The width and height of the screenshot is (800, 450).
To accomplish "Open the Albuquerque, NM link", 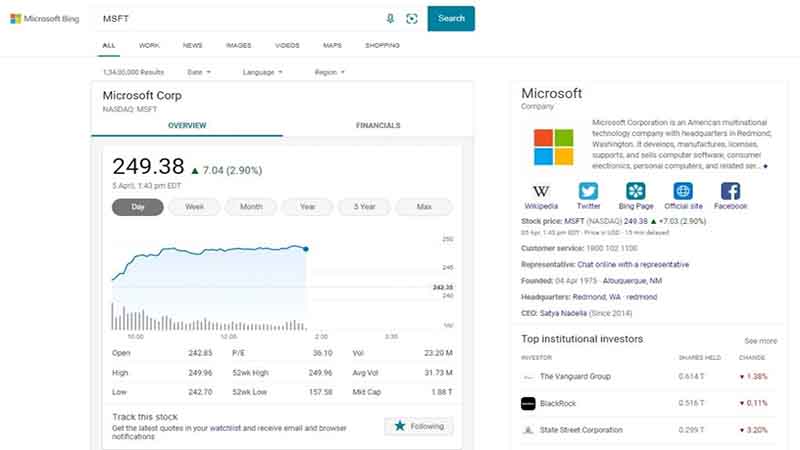I will point(632,281).
